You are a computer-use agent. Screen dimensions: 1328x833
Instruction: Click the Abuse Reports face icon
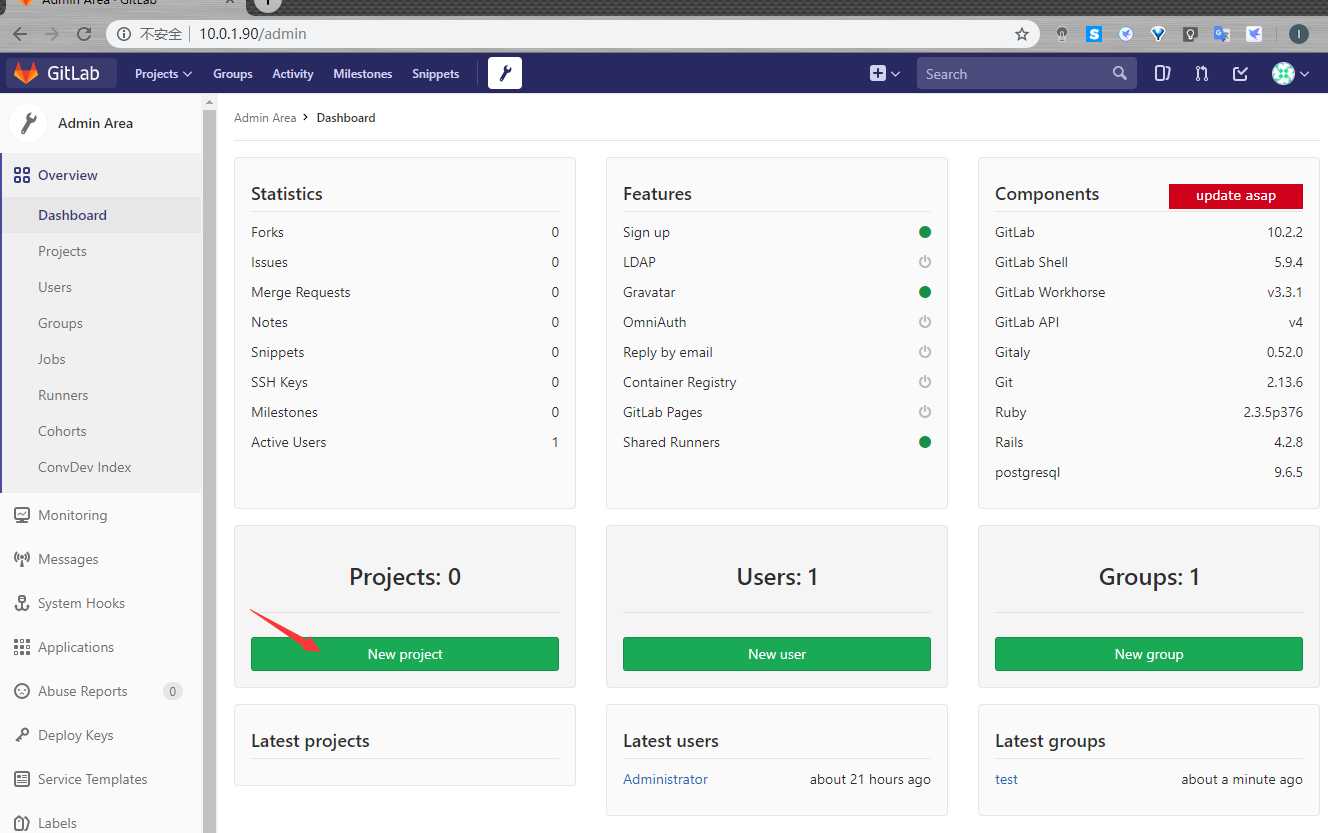pos(22,691)
